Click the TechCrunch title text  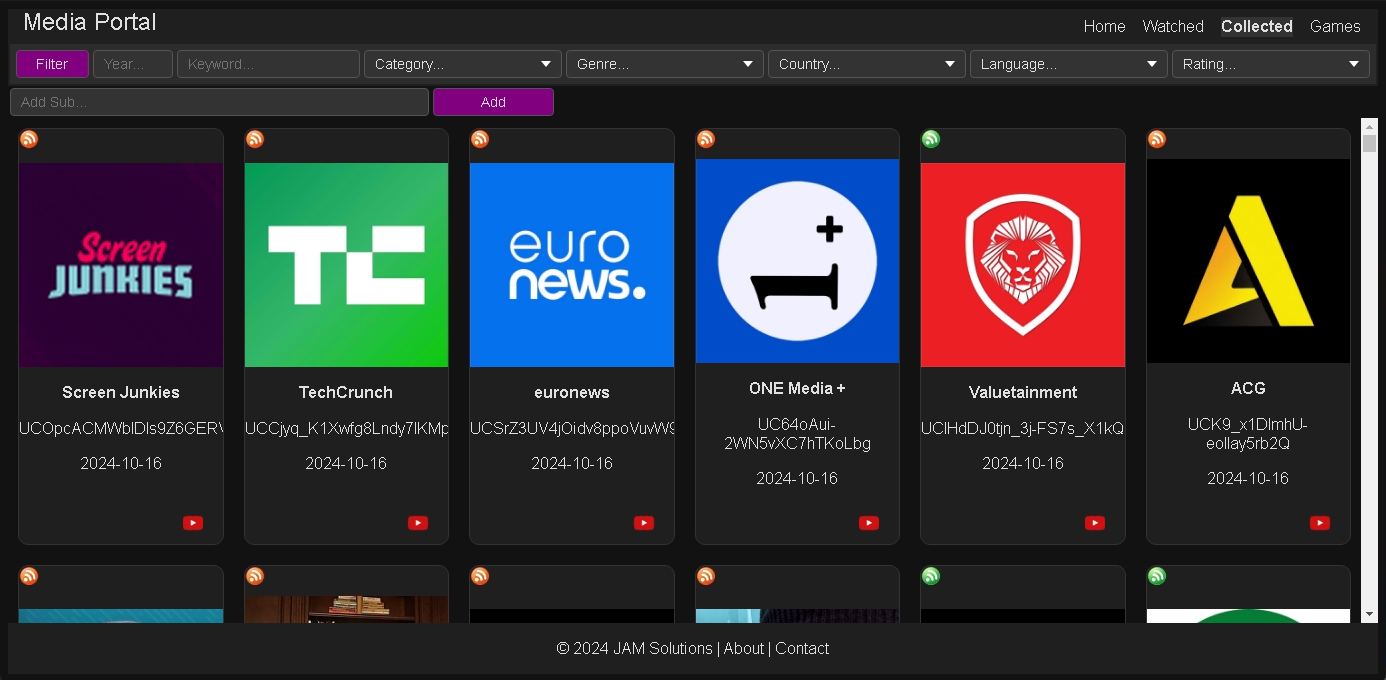point(346,392)
